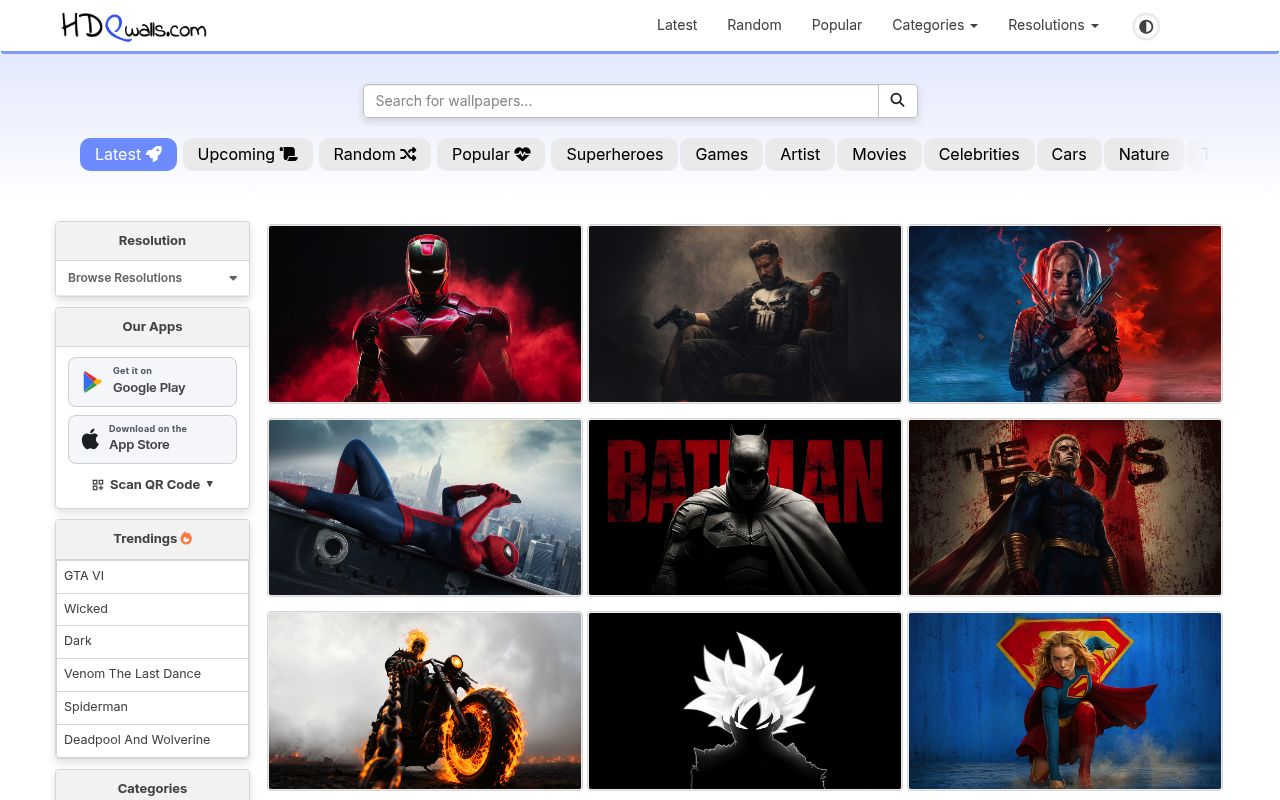
Task: Select the Upcoming filter pill
Action: pyautogui.click(x=248, y=154)
